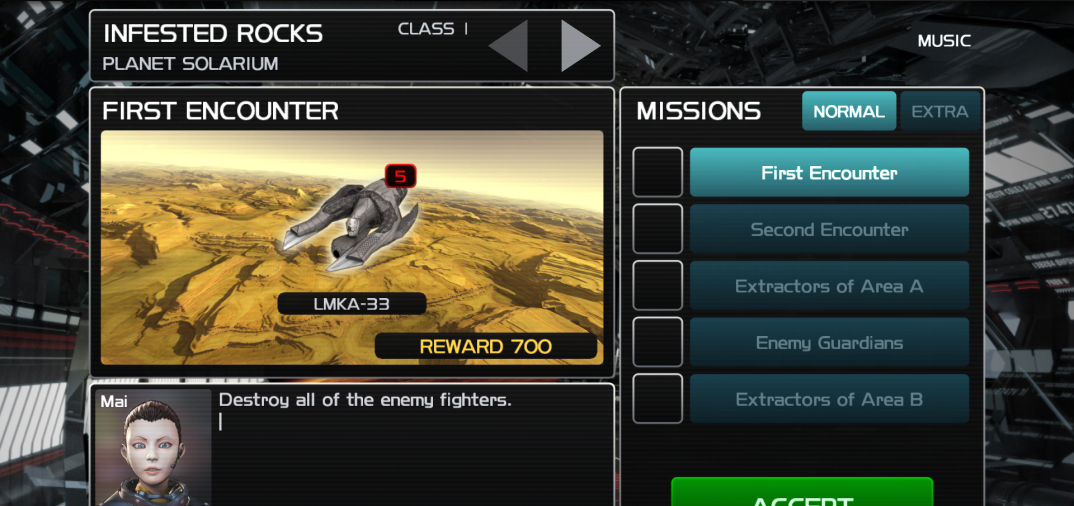This screenshot has width=1074, height=506.
Task: Advance to next area with right arrow
Action: coord(580,45)
